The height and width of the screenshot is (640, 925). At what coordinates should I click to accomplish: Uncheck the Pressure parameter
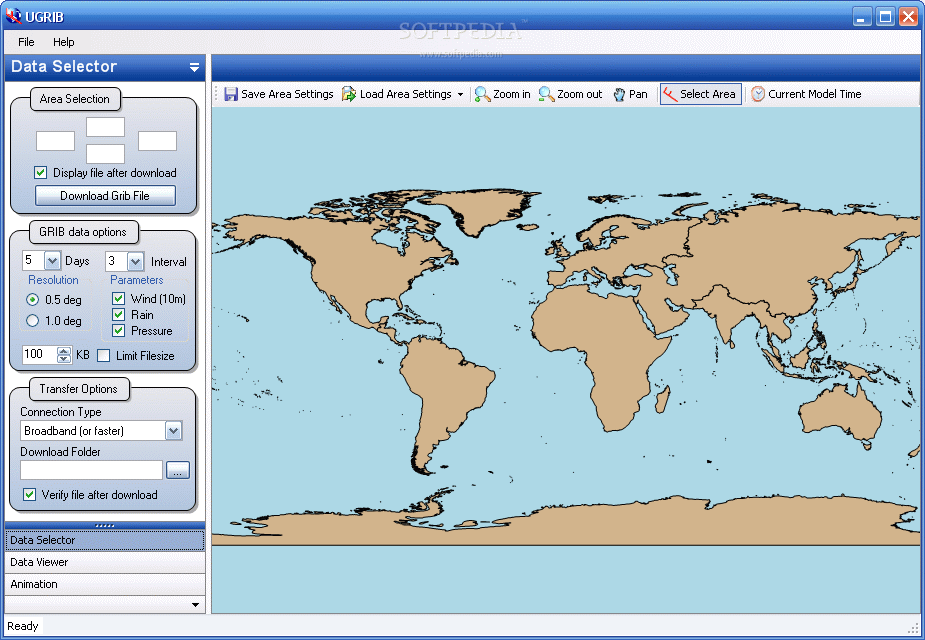click(119, 331)
